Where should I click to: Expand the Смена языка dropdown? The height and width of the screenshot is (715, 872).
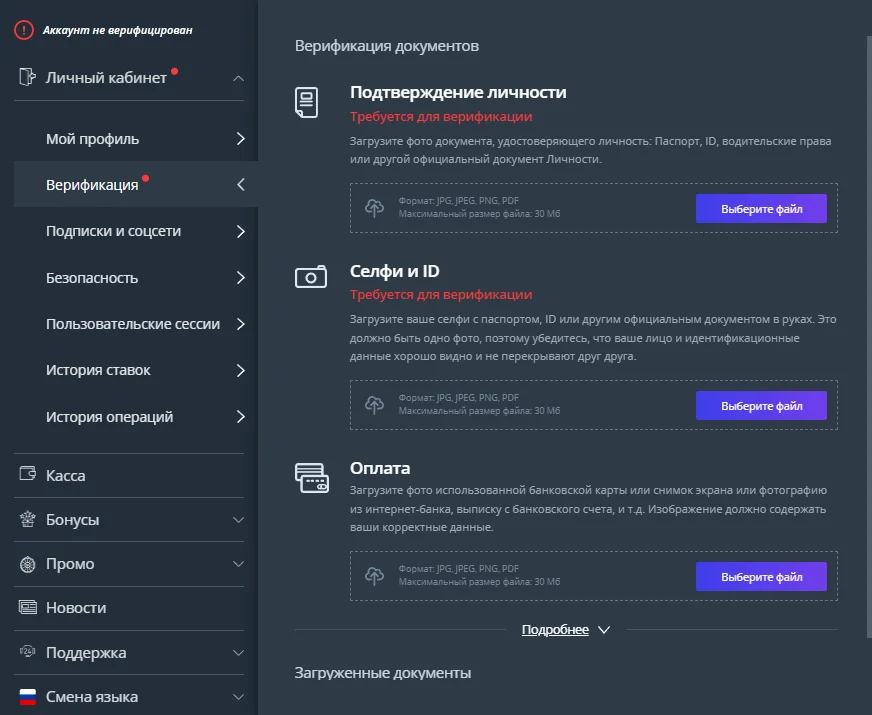coord(238,697)
